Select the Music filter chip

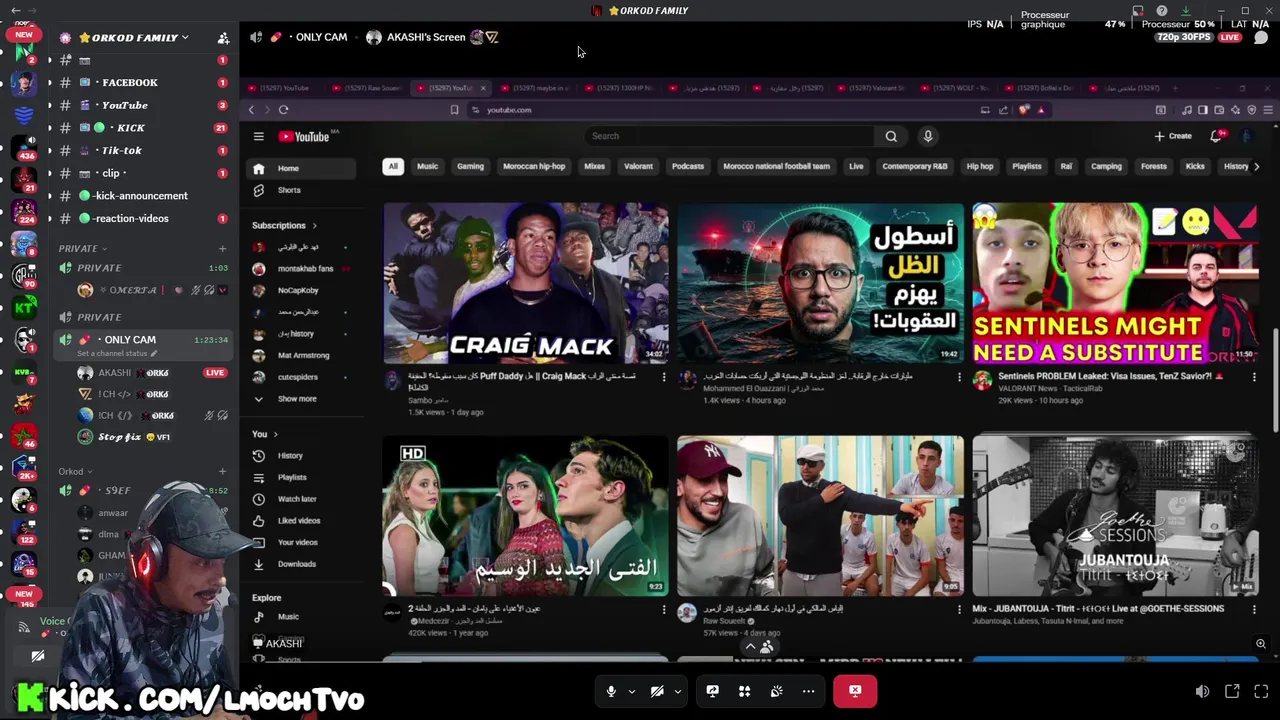pos(427,166)
